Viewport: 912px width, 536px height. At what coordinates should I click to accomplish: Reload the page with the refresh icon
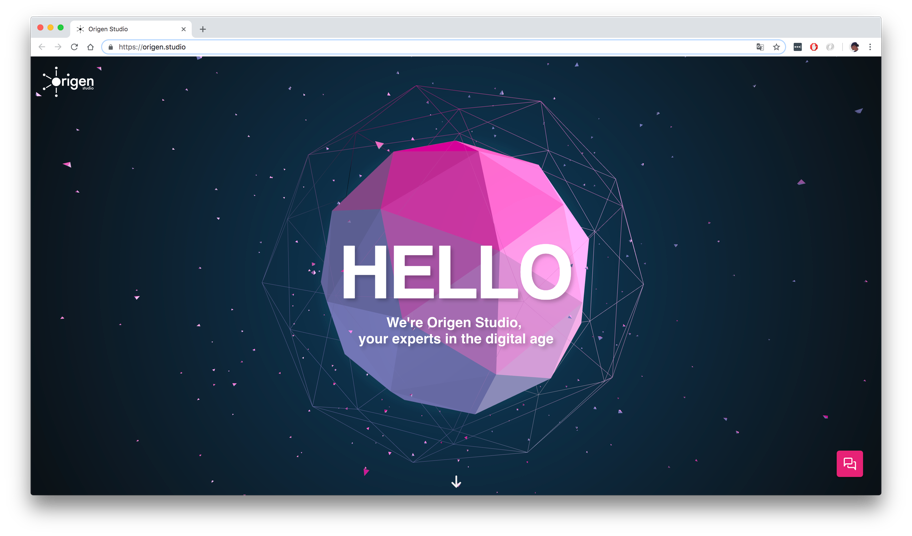click(74, 47)
